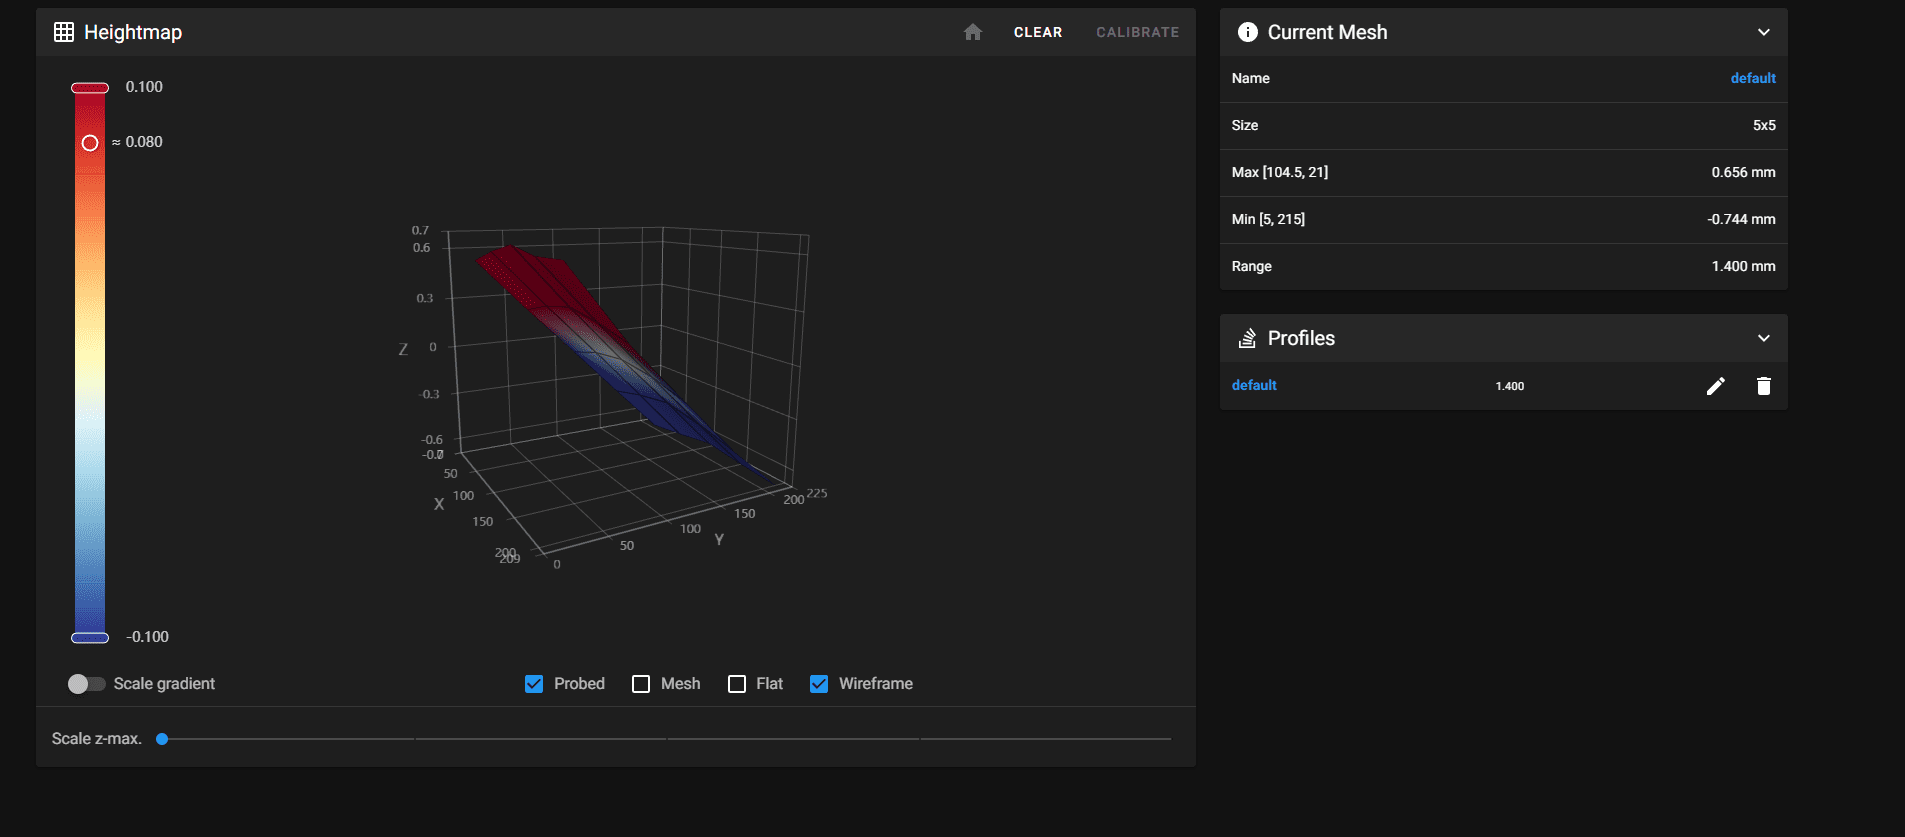This screenshot has height=837, width=1905.
Task: Click the Heightmap grid icon
Action: [x=64, y=32]
